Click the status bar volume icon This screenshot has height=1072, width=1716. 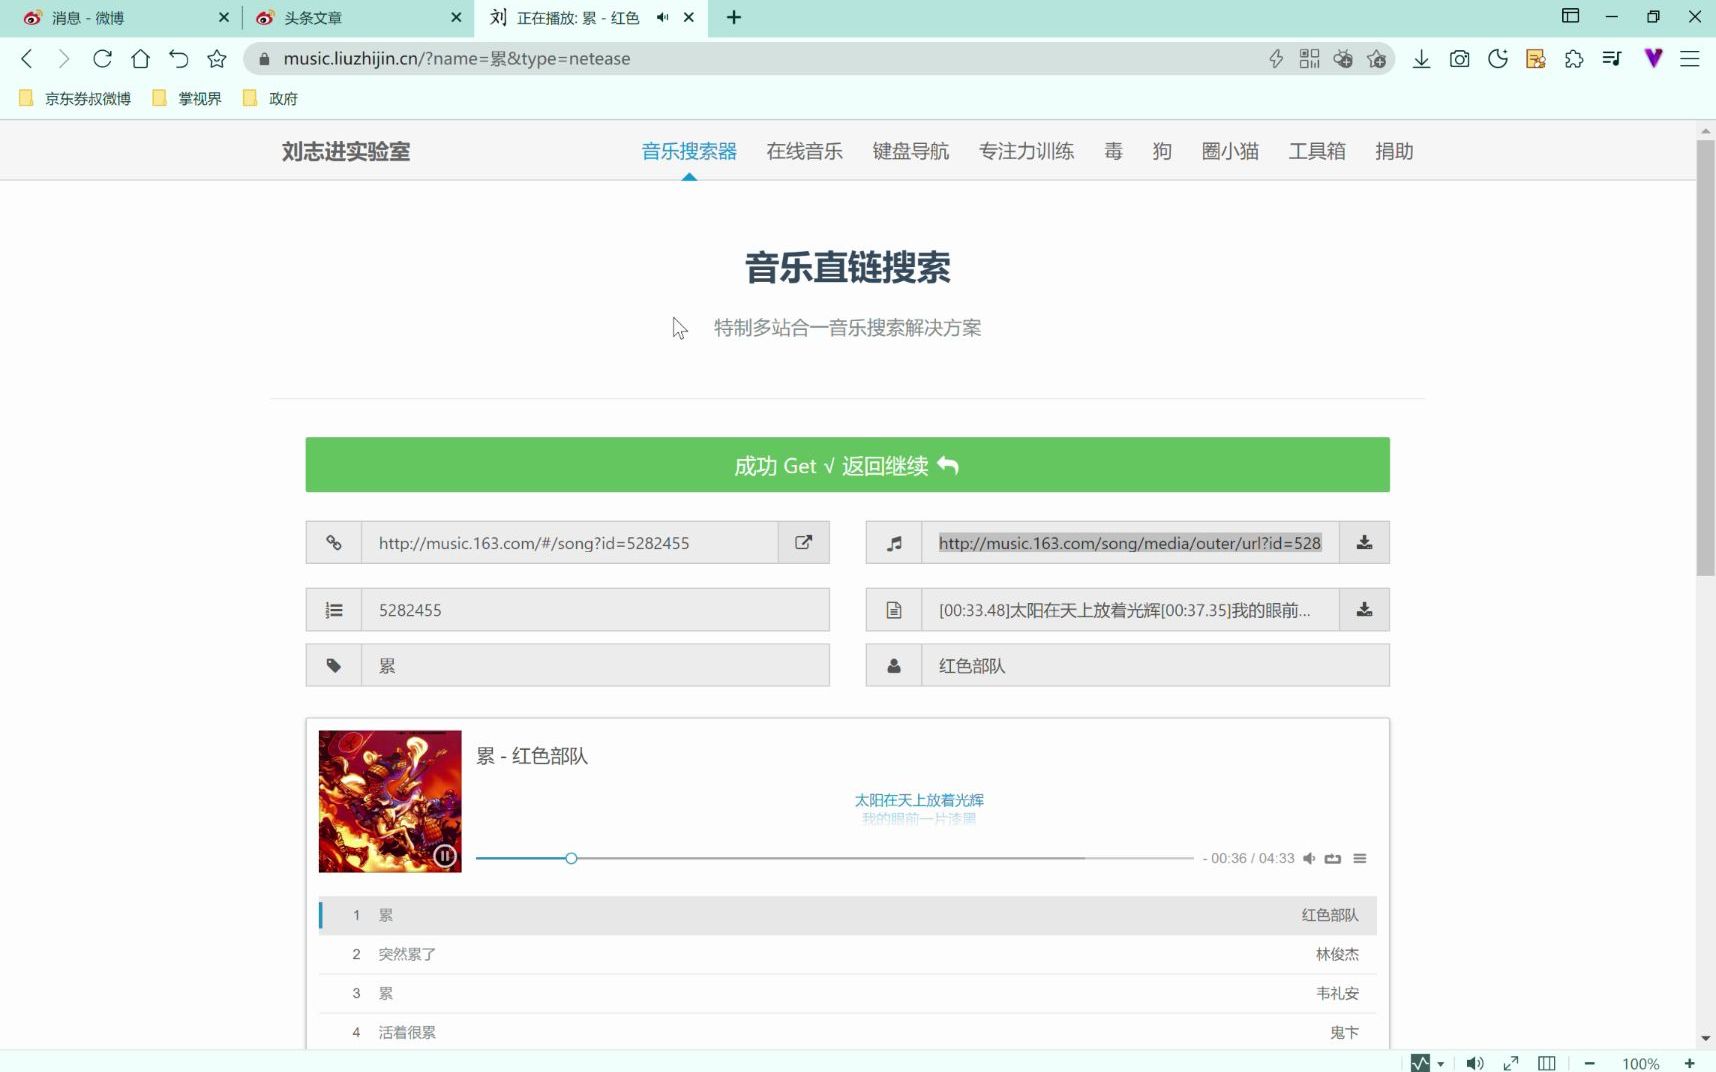pyautogui.click(x=1474, y=1063)
